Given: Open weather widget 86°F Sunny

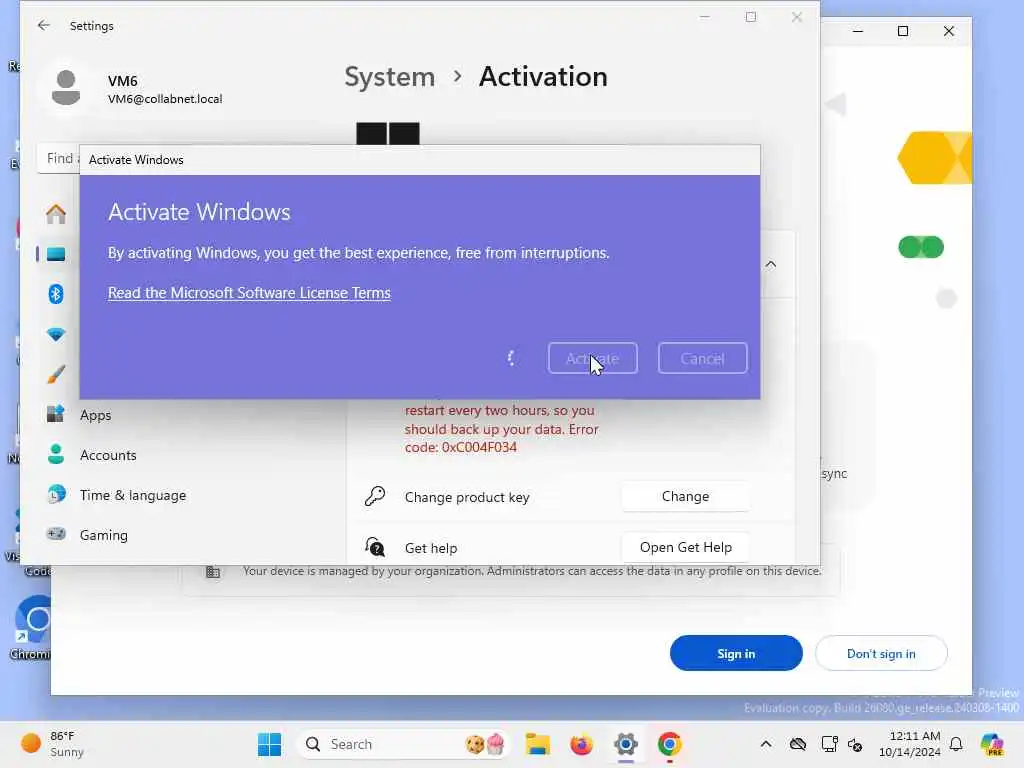Looking at the screenshot, I should click(52, 744).
